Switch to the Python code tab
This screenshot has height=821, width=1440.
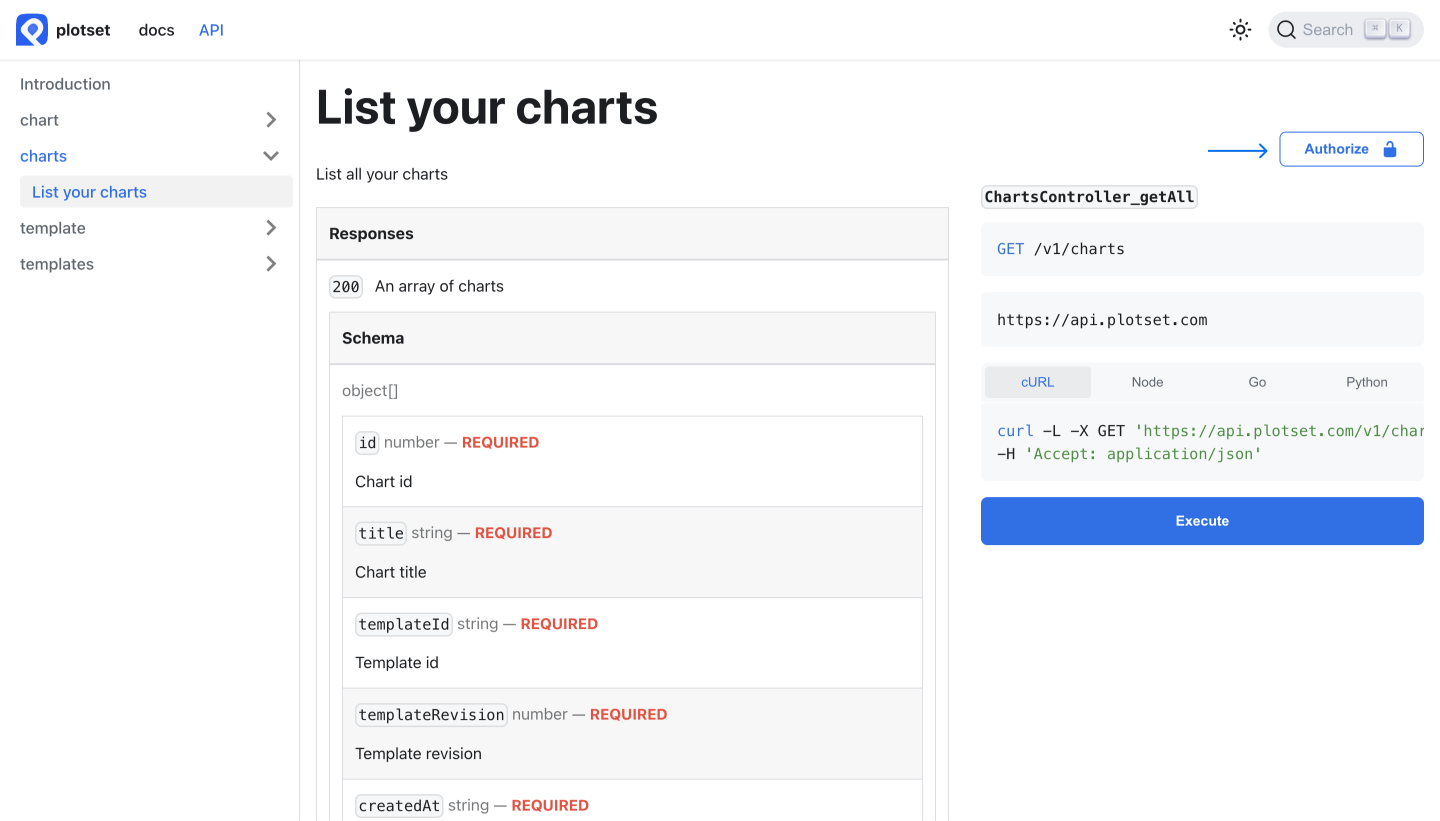pos(1366,381)
